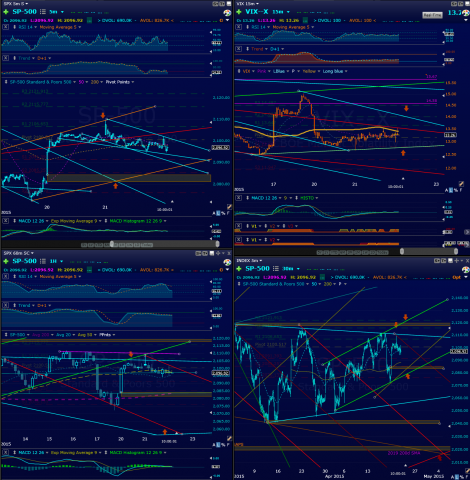Click green plus icon in SPX 60m chart
The height and width of the screenshot is (480, 470).
pos(6,261)
